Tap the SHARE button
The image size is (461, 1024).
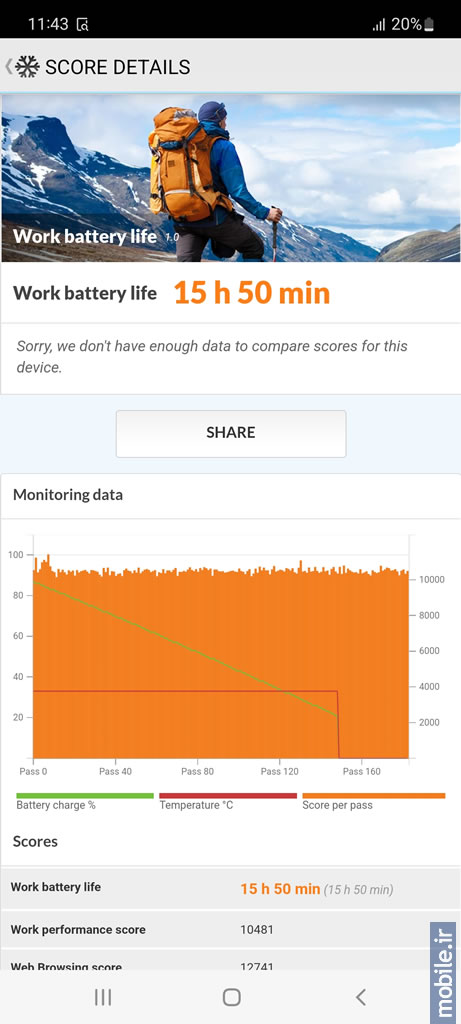pyautogui.click(x=231, y=434)
